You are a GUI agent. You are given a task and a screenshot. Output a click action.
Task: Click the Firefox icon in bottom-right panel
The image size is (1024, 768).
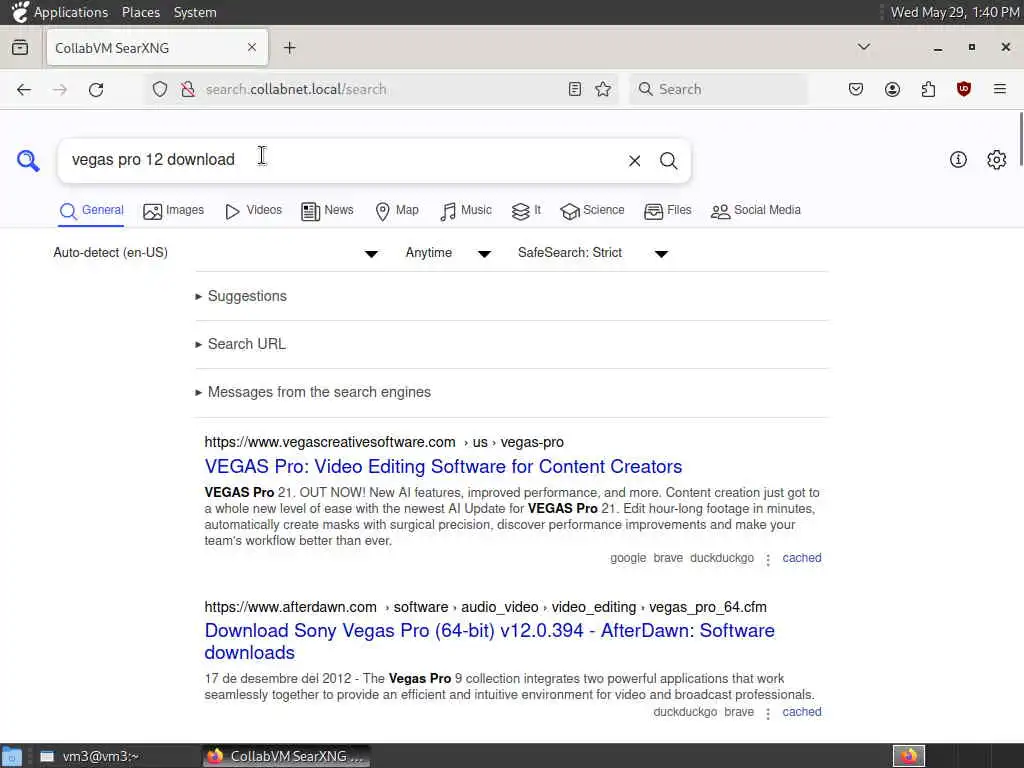point(909,756)
